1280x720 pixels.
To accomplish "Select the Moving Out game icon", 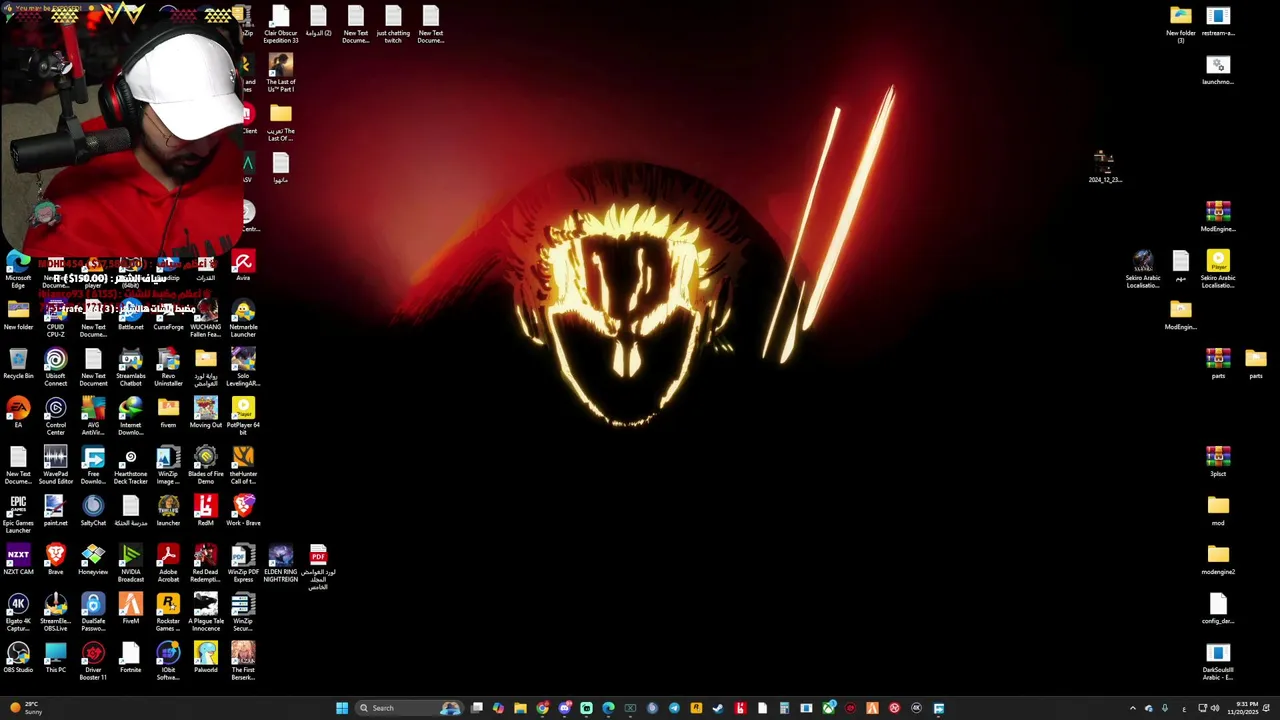I will (x=205, y=413).
